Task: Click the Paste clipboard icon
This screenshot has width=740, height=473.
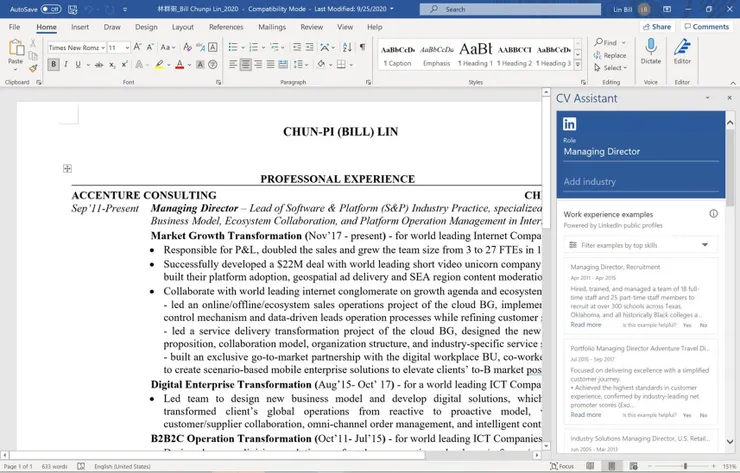Action: tap(16, 48)
